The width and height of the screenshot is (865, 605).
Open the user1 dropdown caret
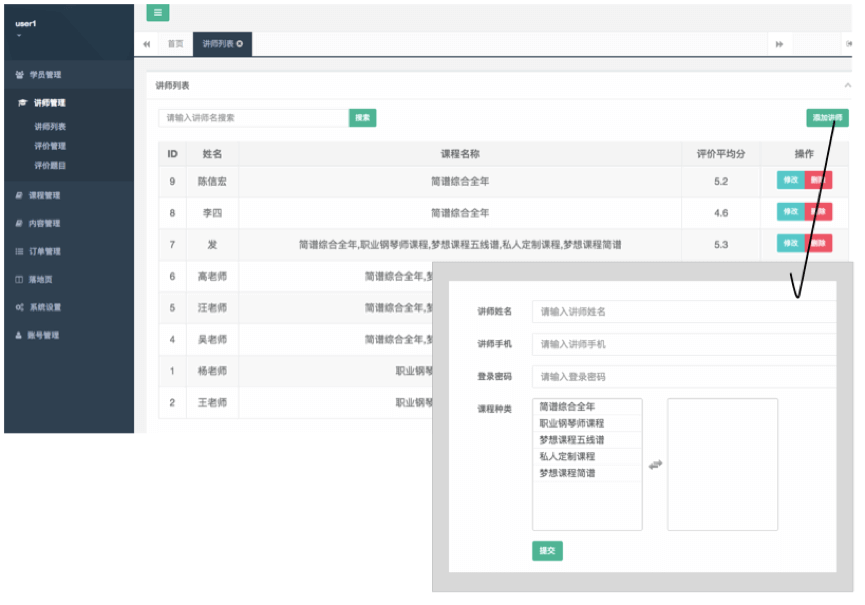point(19,36)
